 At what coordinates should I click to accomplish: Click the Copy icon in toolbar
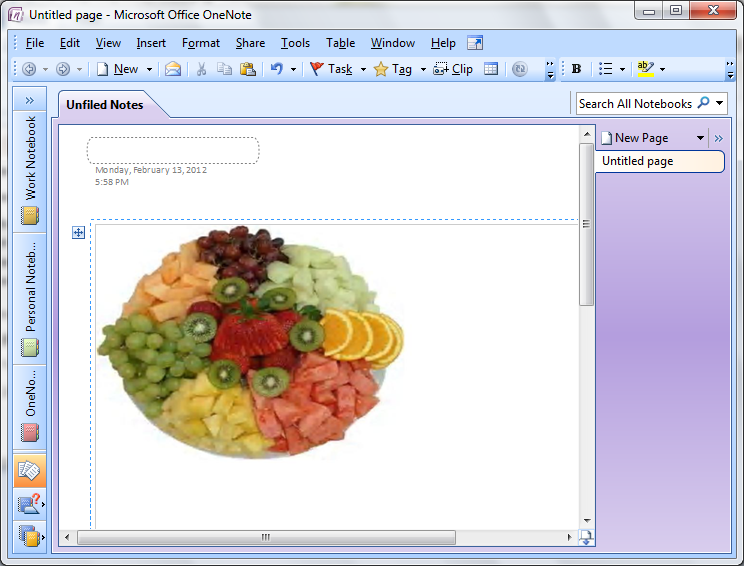coord(224,69)
